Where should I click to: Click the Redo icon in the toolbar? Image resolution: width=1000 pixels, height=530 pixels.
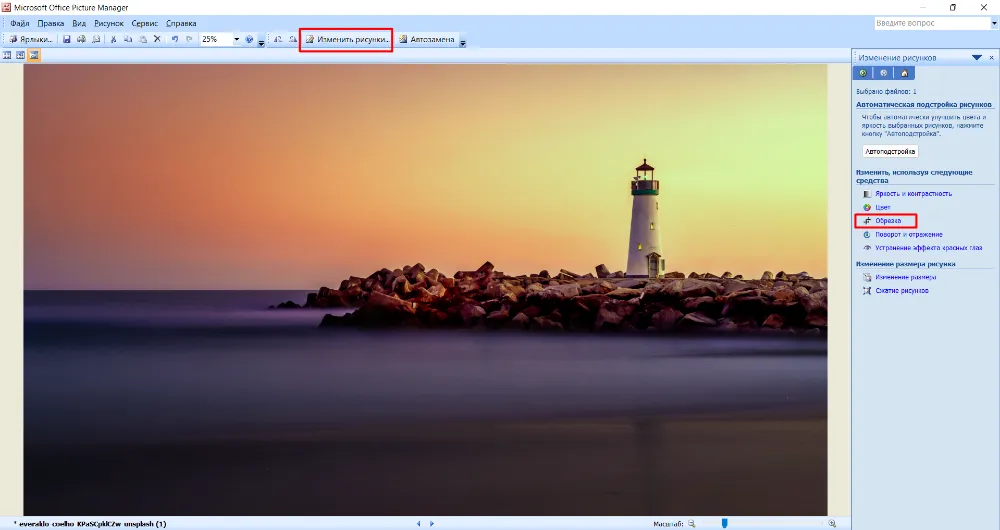(x=189, y=39)
